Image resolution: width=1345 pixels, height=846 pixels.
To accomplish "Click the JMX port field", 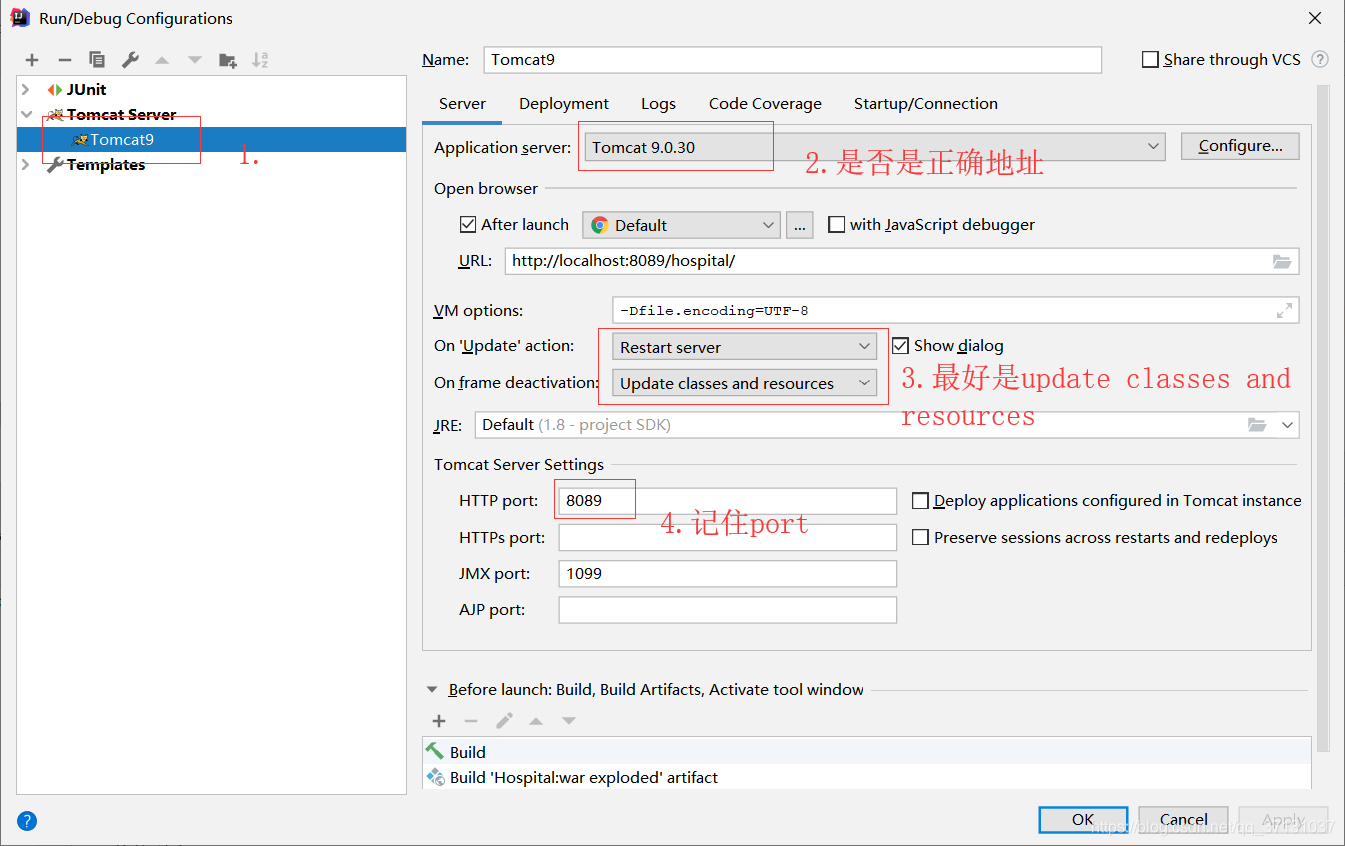I will click(x=727, y=574).
